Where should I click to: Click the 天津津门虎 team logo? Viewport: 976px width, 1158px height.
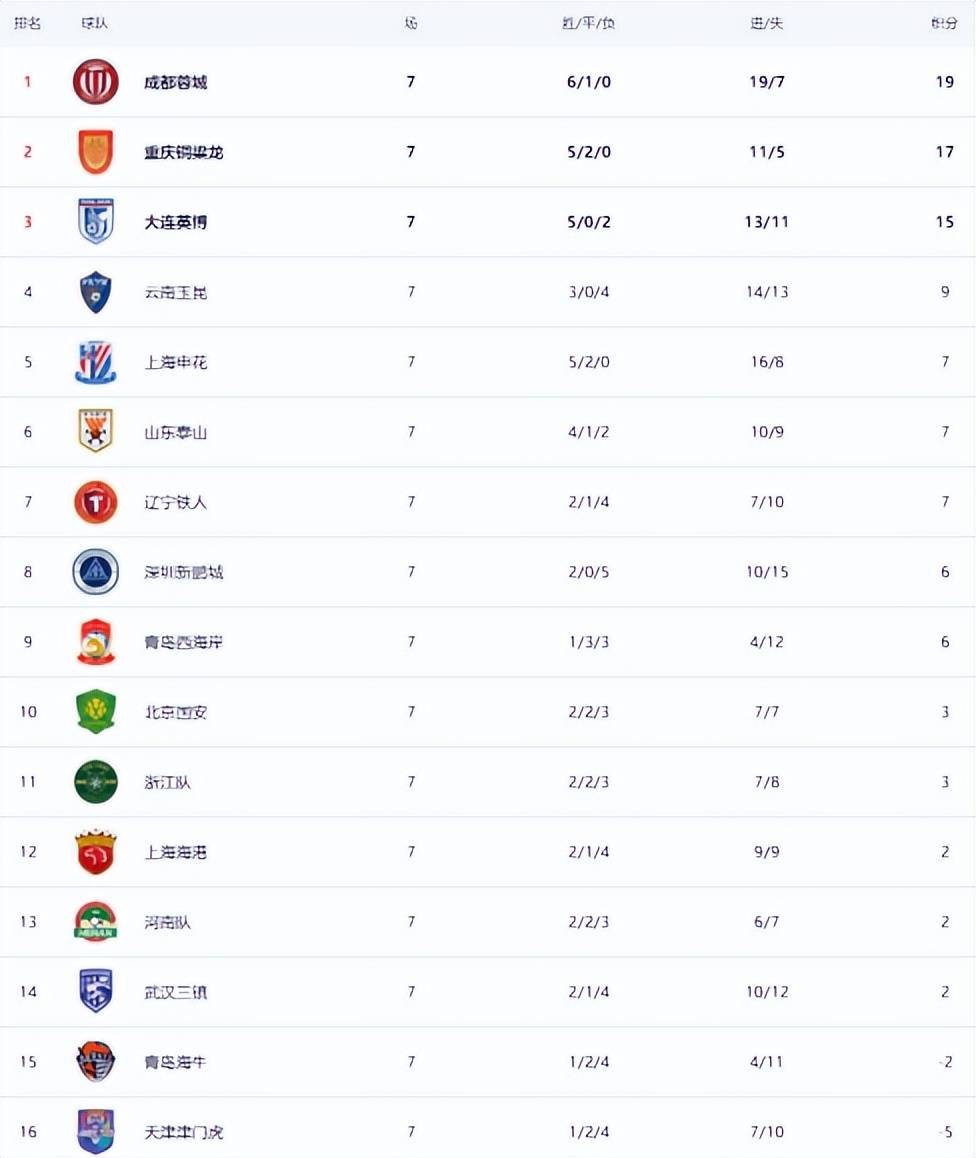coord(96,1131)
